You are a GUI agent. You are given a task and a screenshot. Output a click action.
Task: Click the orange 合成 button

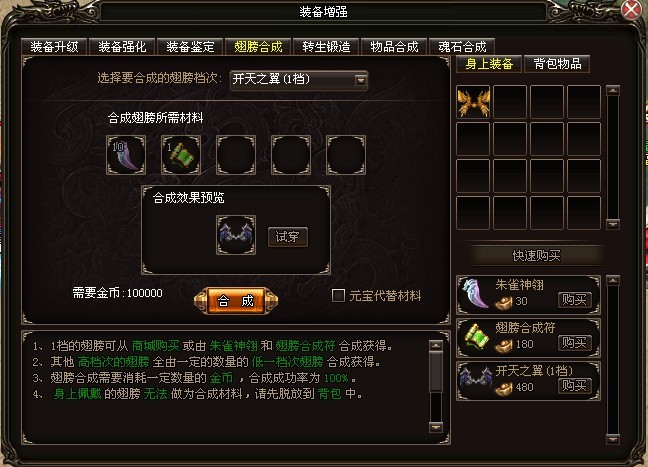[x=236, y=300]
